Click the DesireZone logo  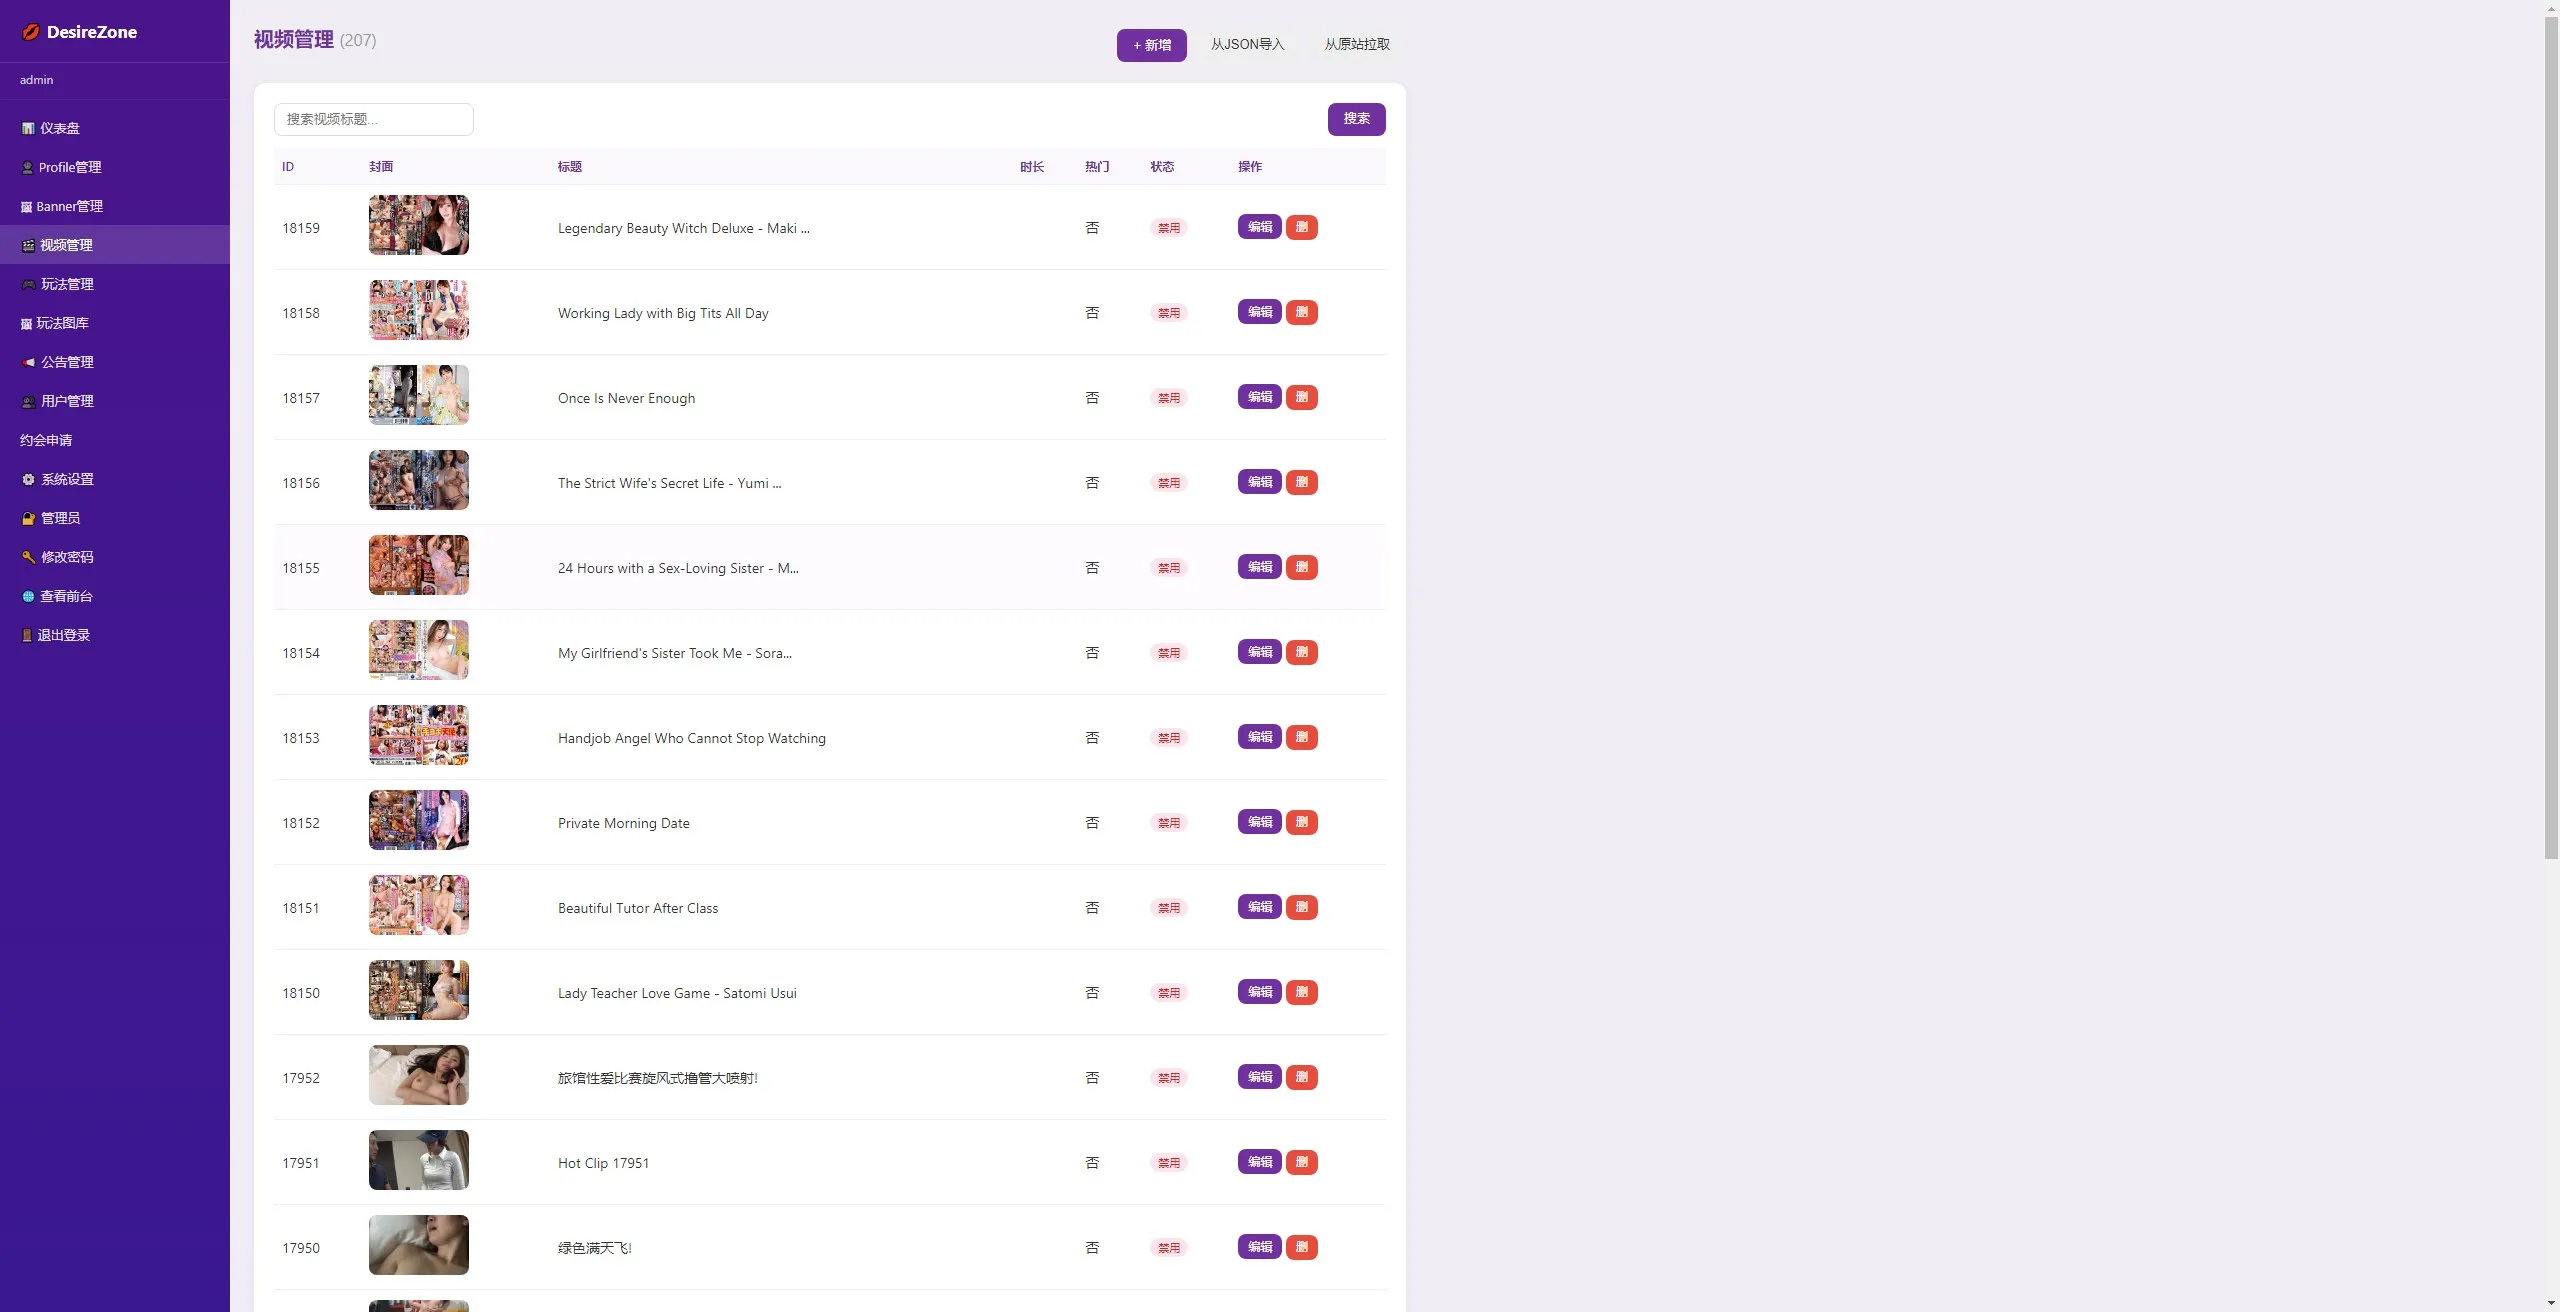pos(80,32)
